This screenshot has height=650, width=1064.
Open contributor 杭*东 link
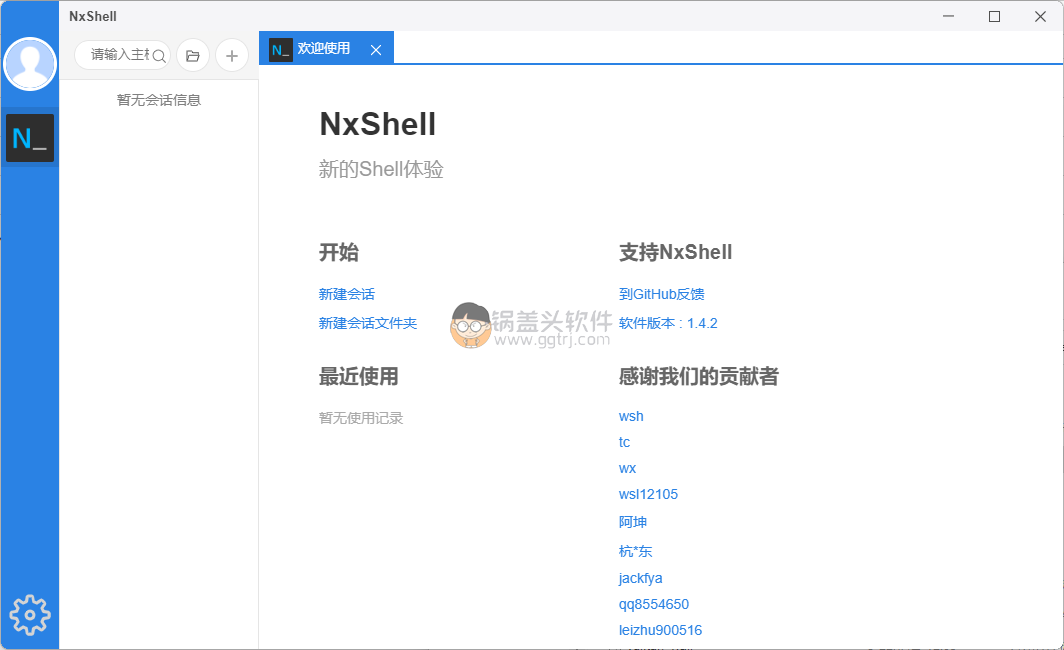635,551
